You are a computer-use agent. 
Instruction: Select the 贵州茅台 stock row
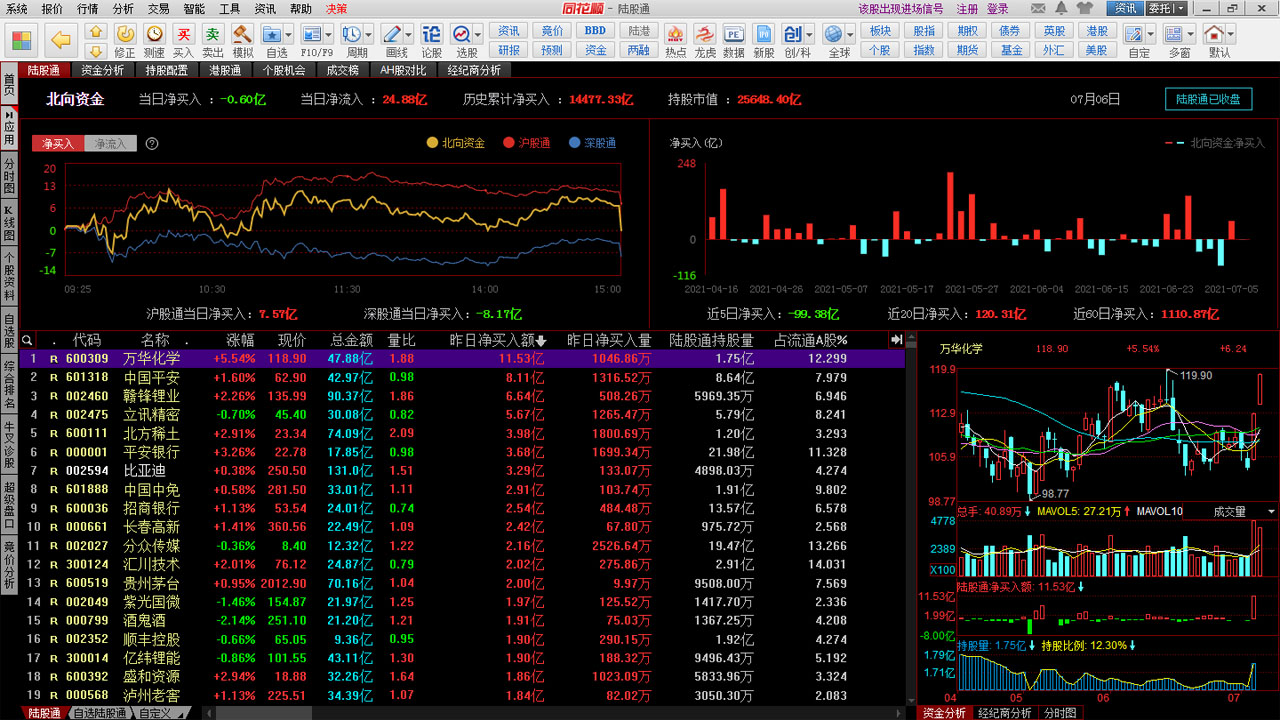pos(151,583)
